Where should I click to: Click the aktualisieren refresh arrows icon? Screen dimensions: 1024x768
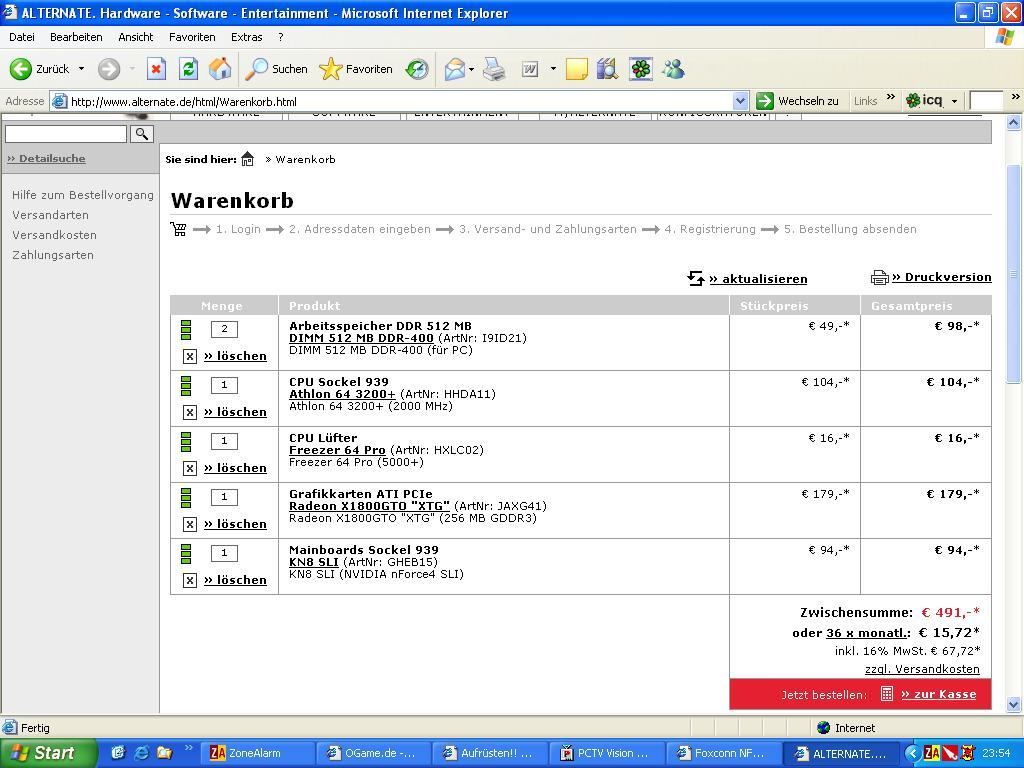(x=696, y=278)
